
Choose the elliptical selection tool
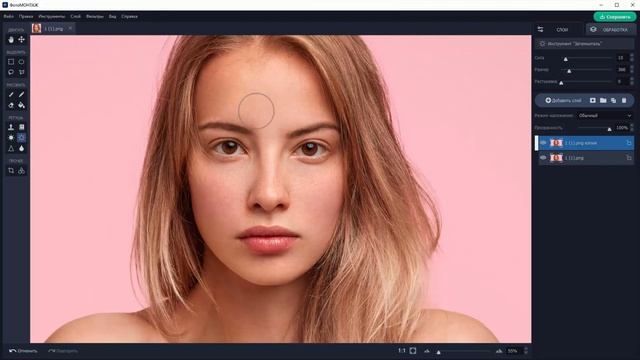(22, 62)
